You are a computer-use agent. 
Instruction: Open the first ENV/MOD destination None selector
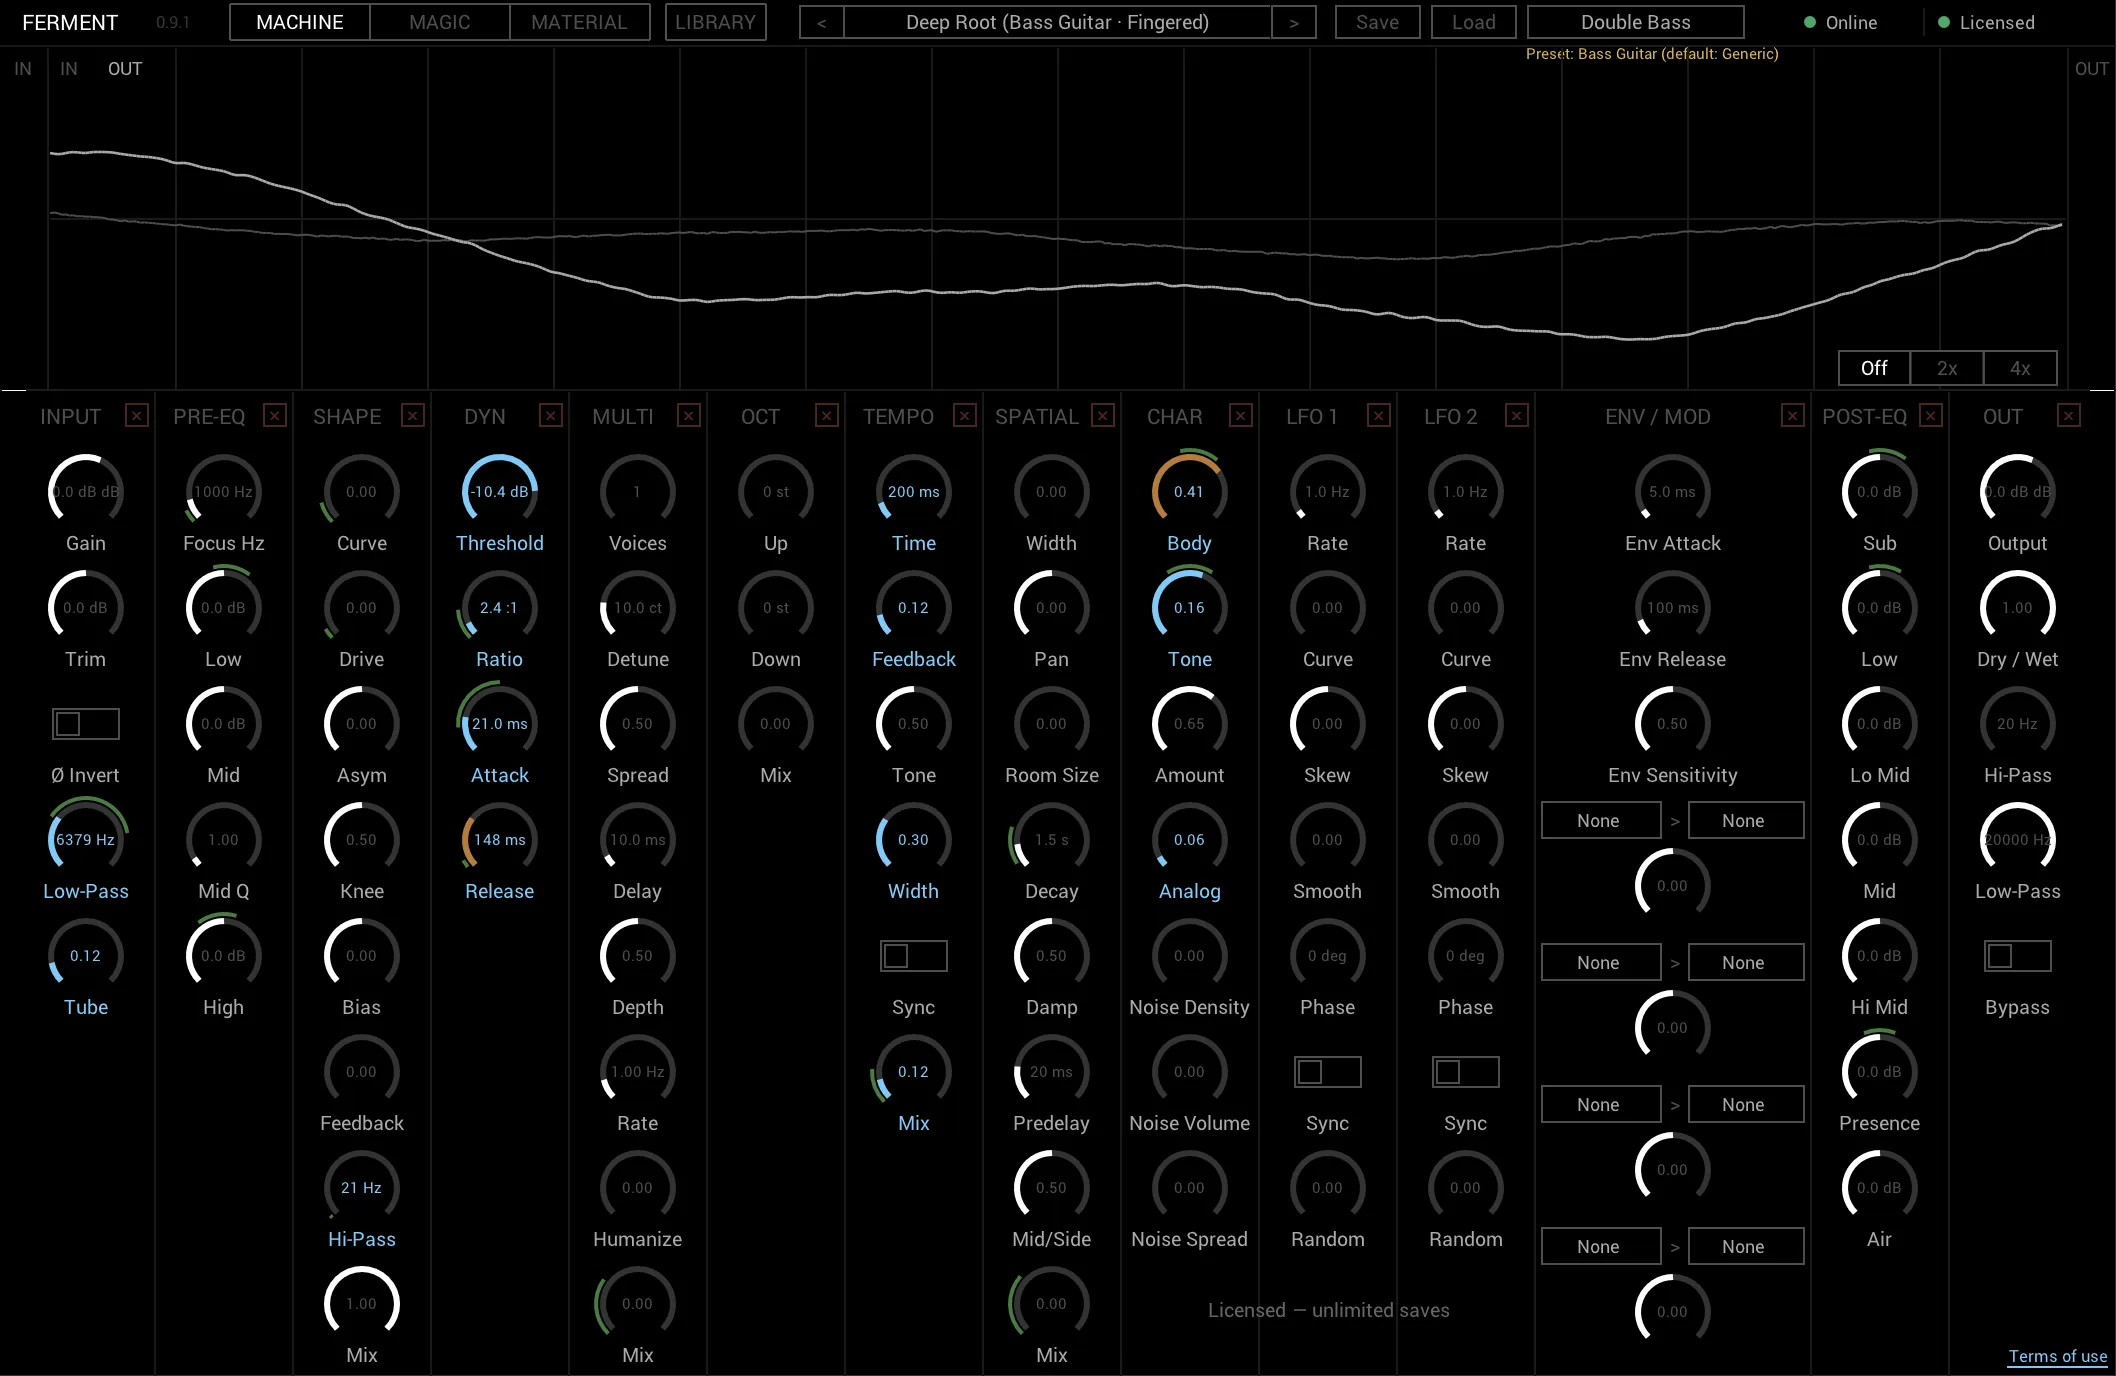1745,820
